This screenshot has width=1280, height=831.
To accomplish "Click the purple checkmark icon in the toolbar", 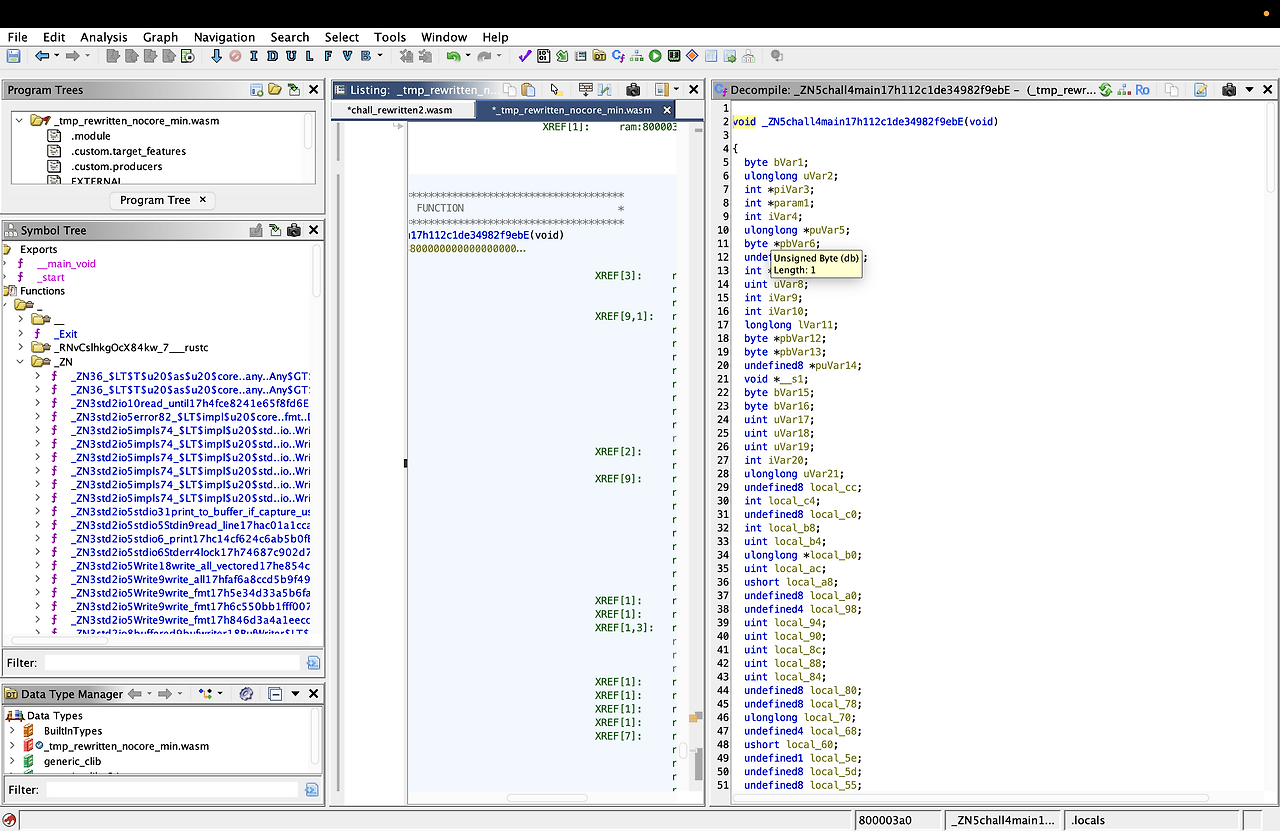I will point(525,56).
